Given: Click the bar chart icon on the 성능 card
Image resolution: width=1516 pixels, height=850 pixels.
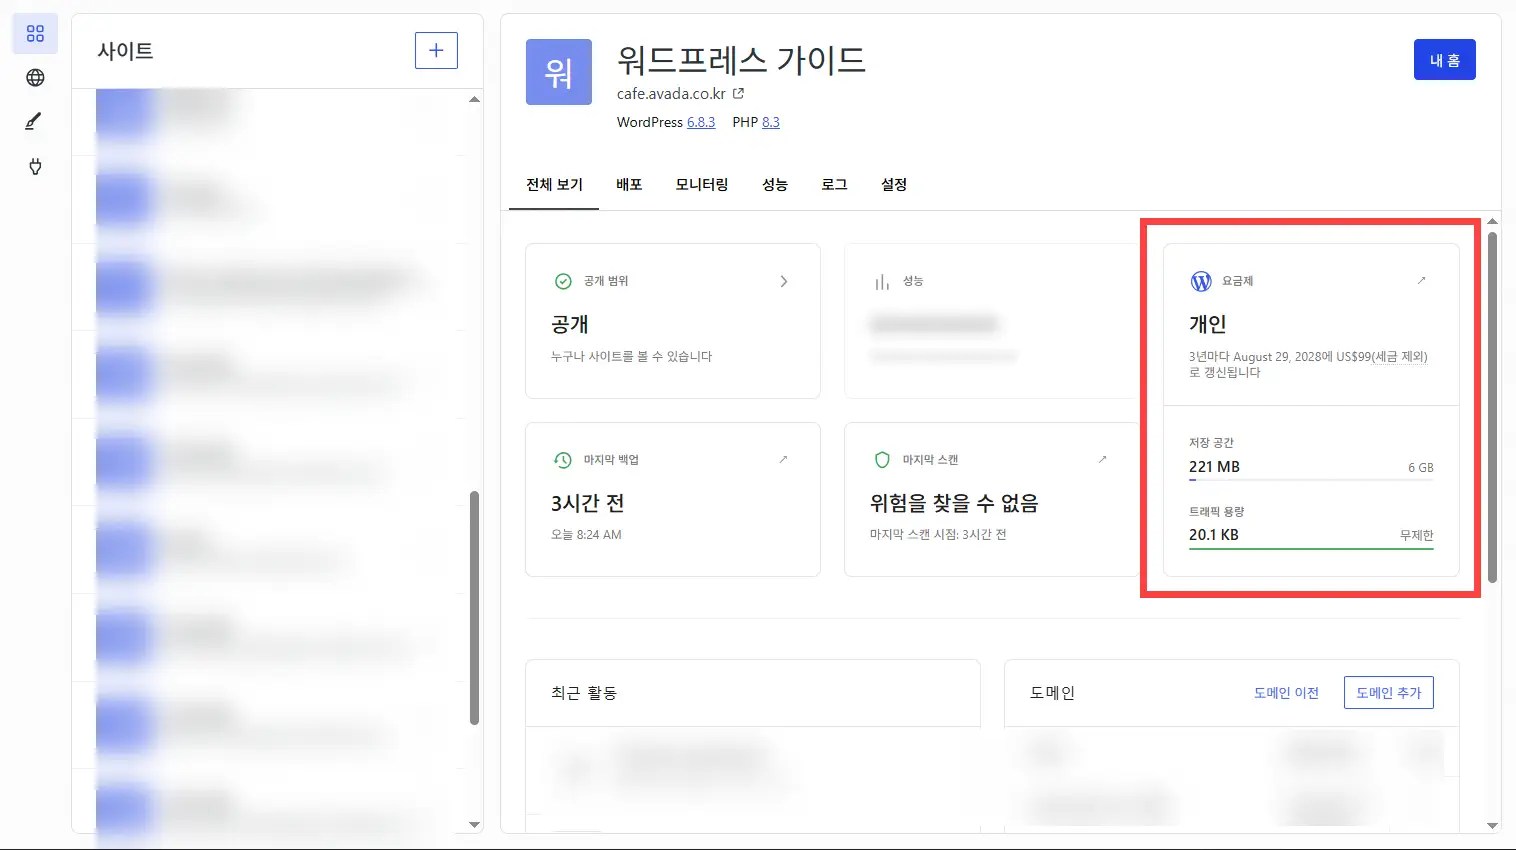Looking at the screenshot, I should pyautogui.click(x=881, y=281).
